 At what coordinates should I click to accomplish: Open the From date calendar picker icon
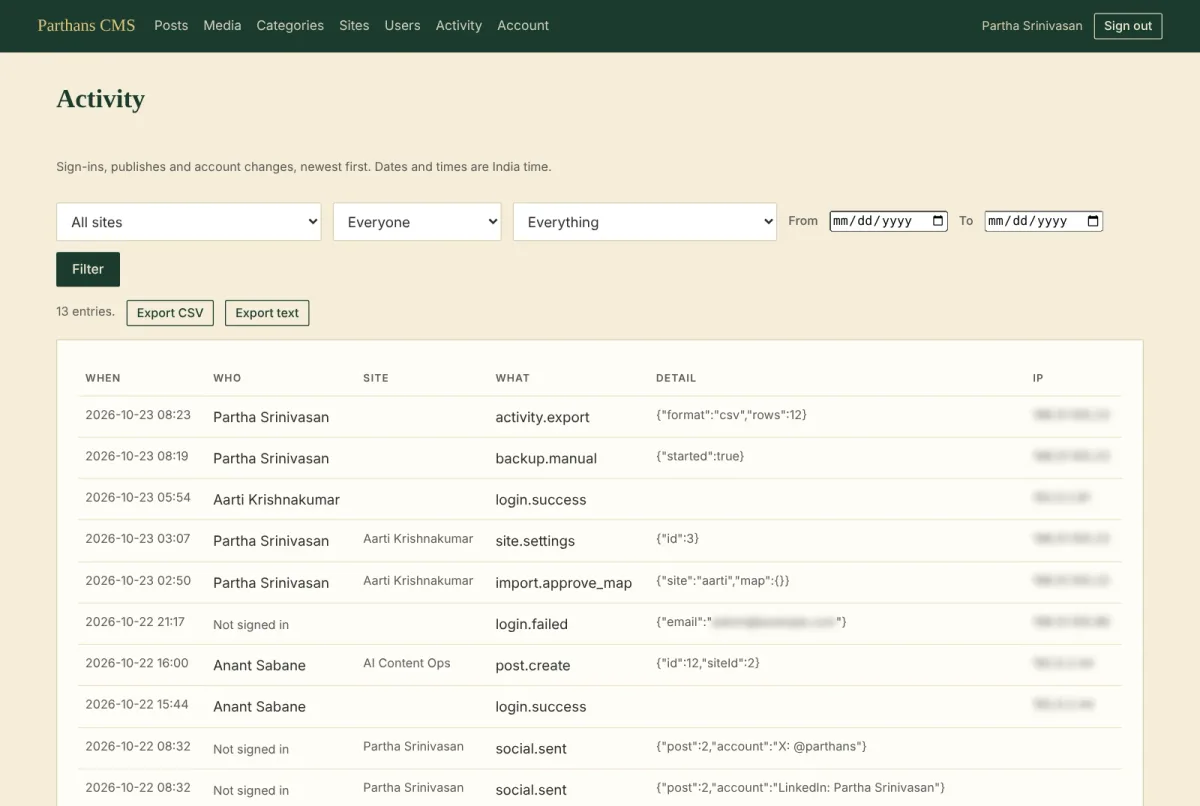click(x=938, y=221)
